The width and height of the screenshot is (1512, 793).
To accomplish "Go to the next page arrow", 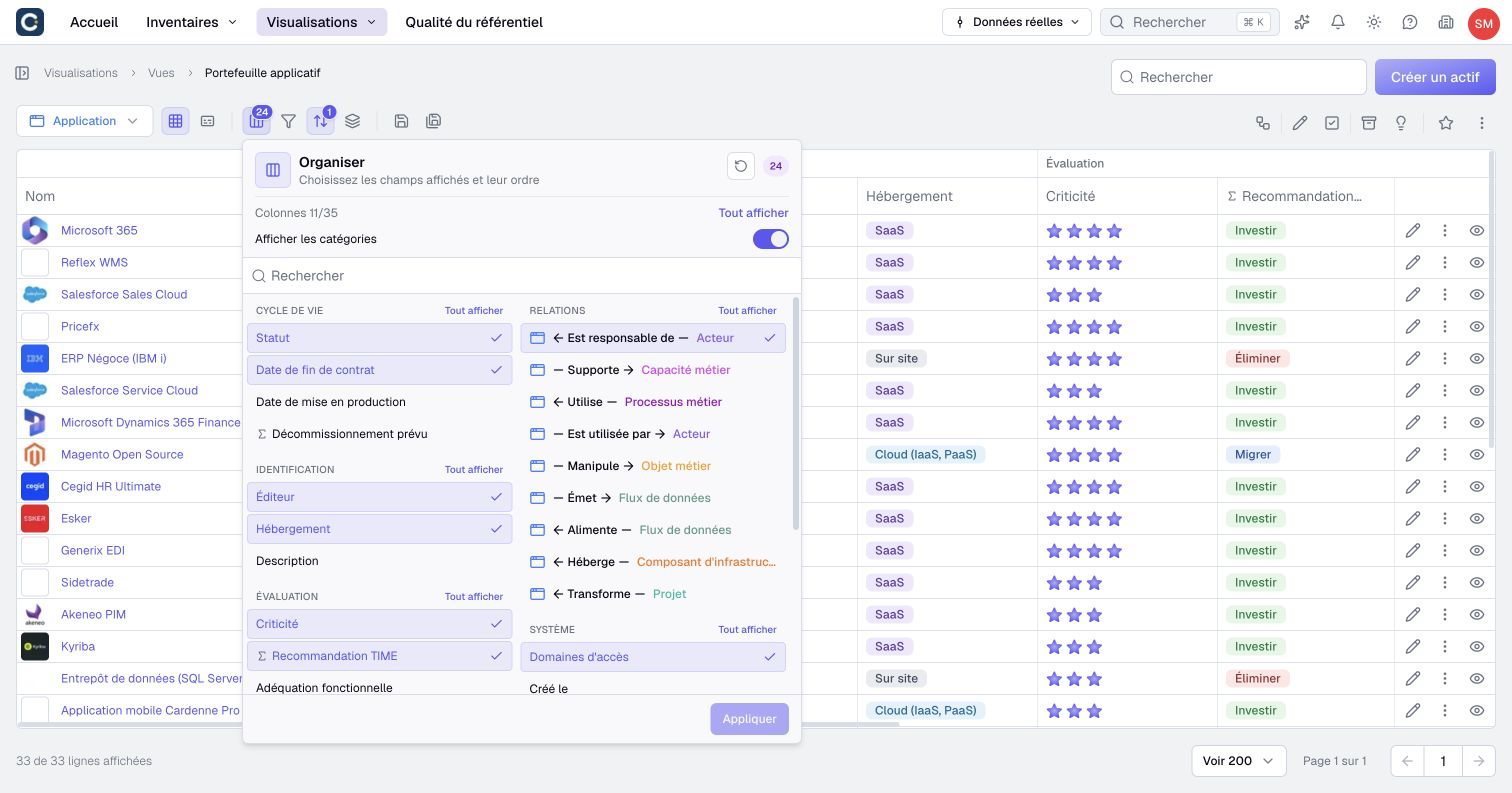I will tap(1478, 761).
